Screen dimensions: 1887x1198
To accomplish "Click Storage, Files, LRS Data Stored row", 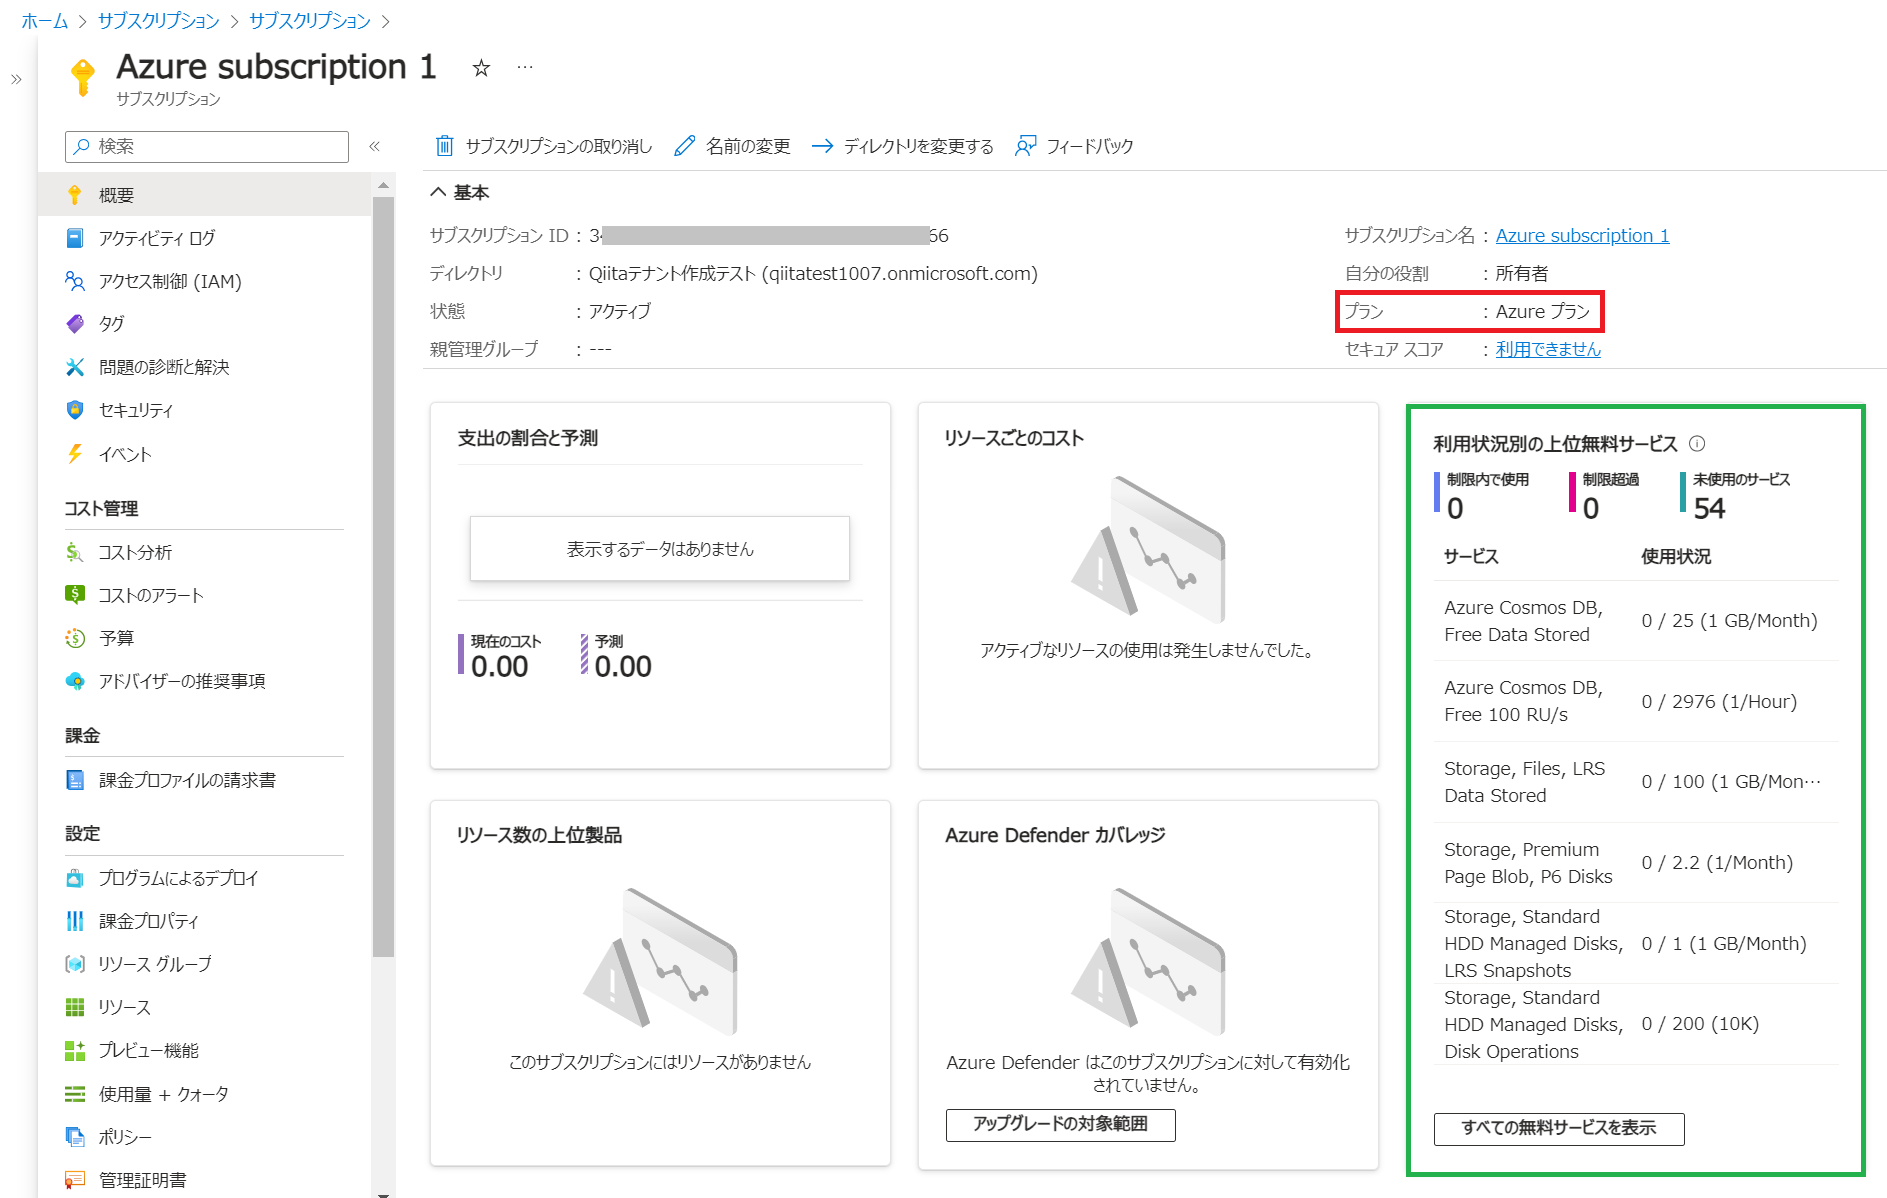I will click(1636, 782).
